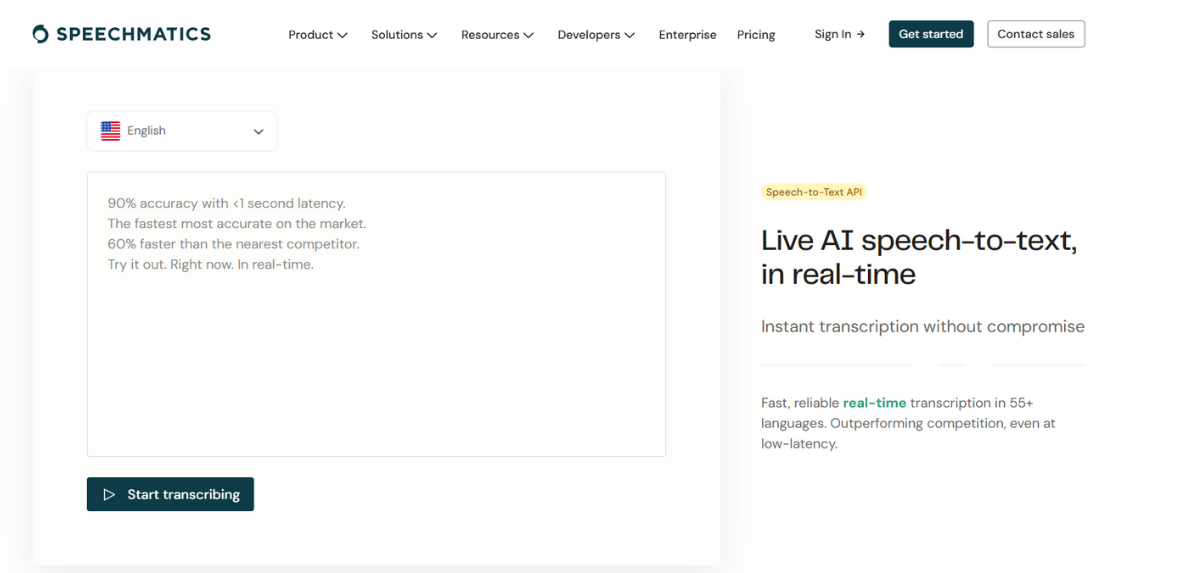Click the Speech-to-Text API badge
This screenshot has width=1200, height=573.
click(814, 192)
